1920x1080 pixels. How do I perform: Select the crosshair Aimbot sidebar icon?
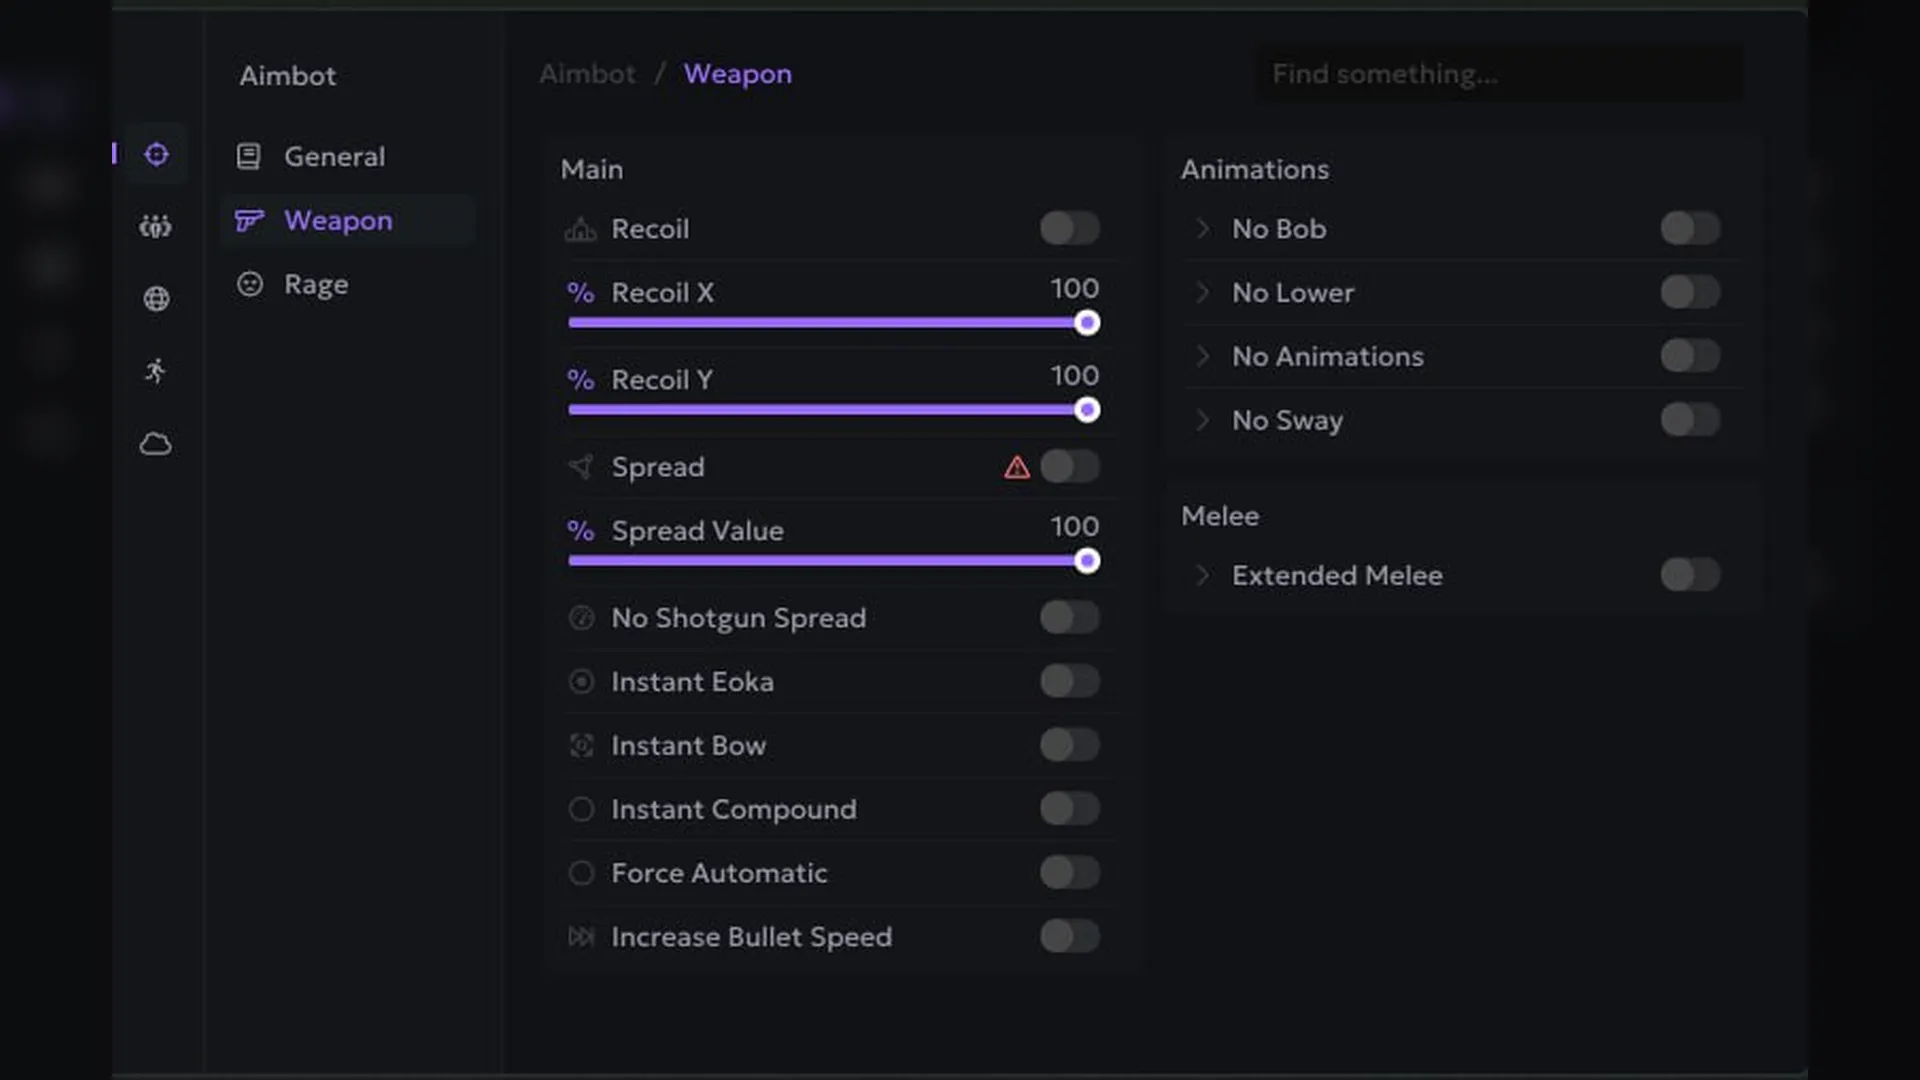[x=156, y=154]
